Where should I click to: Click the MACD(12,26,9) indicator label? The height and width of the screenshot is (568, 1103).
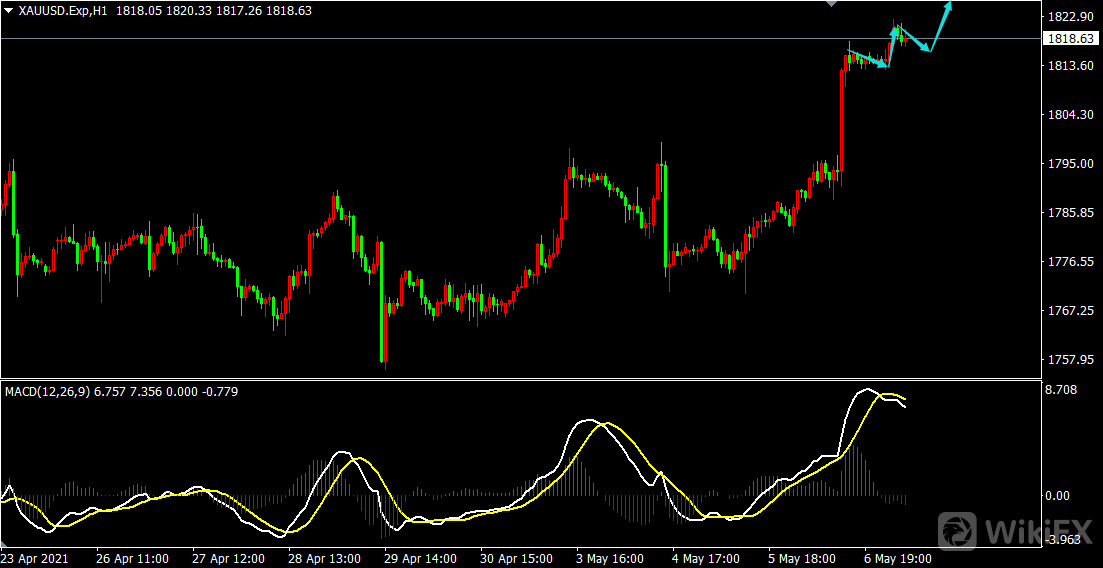46,391
